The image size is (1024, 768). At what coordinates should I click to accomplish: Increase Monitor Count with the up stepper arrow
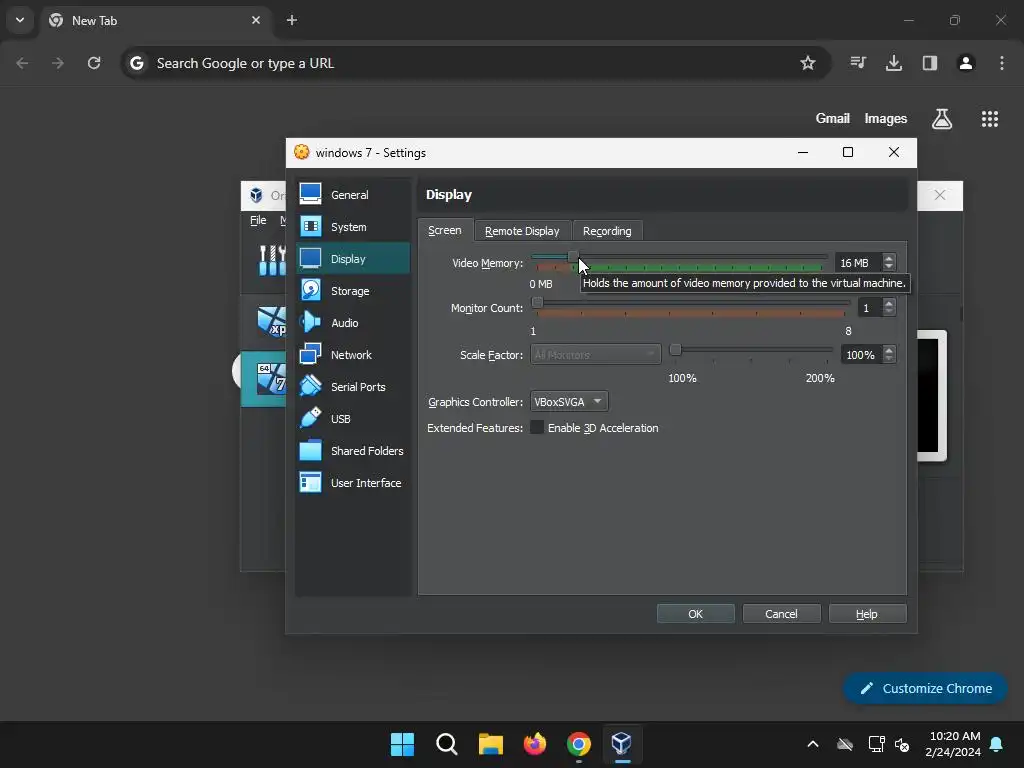[x=889, y=303]
